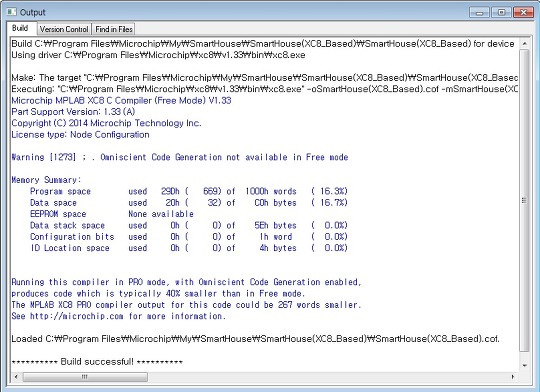Close the Output window
540x392 pixels.
tap(523, 12)
